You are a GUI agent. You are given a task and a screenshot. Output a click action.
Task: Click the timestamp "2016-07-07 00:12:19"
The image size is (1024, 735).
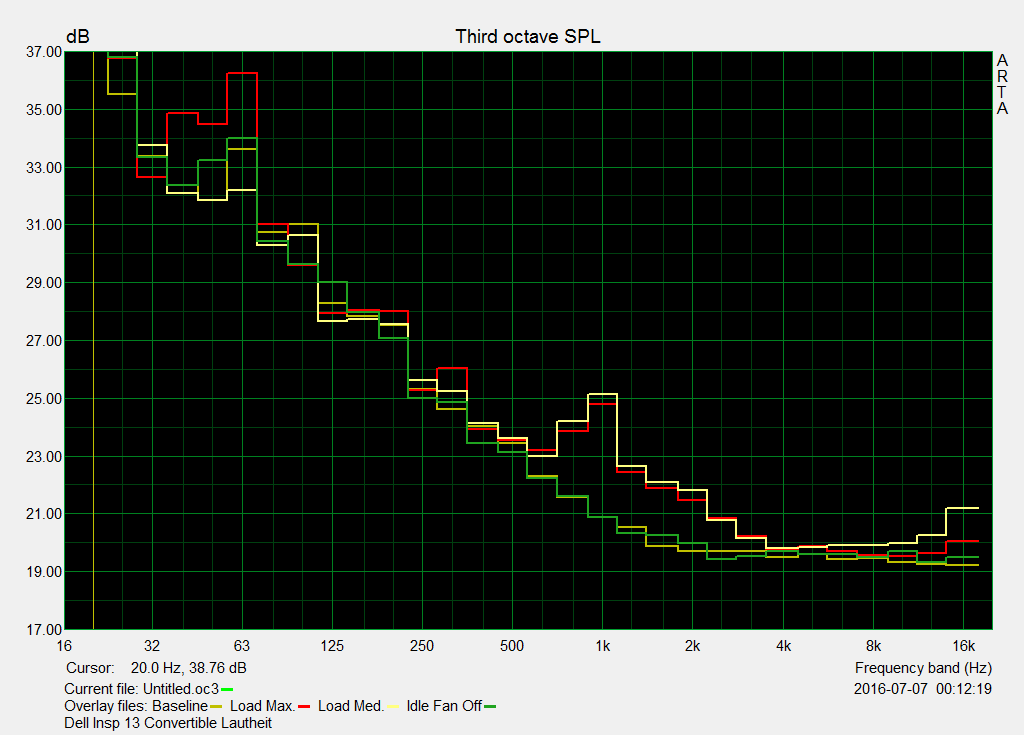(x=923, y=689)
